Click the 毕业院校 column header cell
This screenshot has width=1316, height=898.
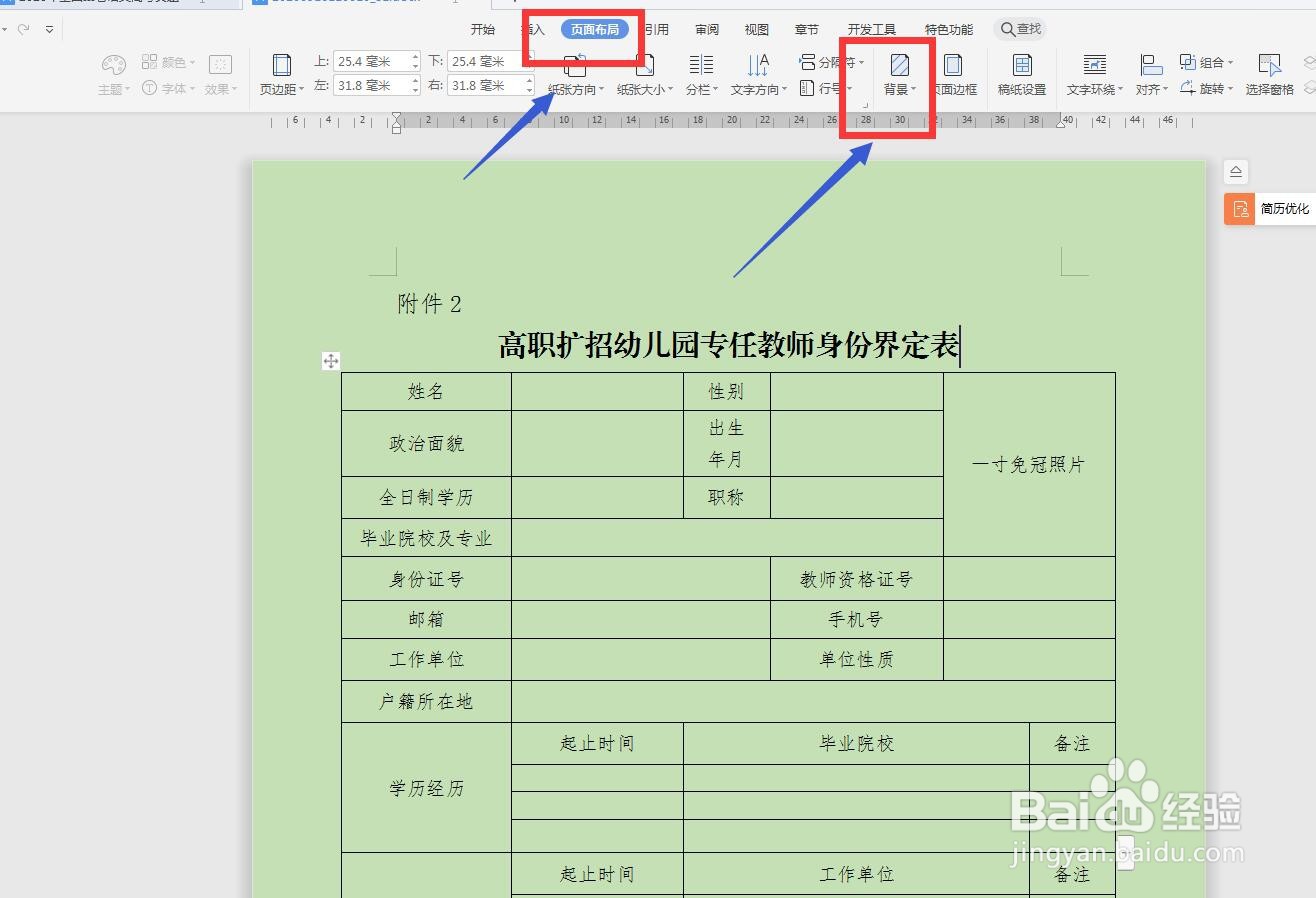pyautogui.click(x=857, y=744)
